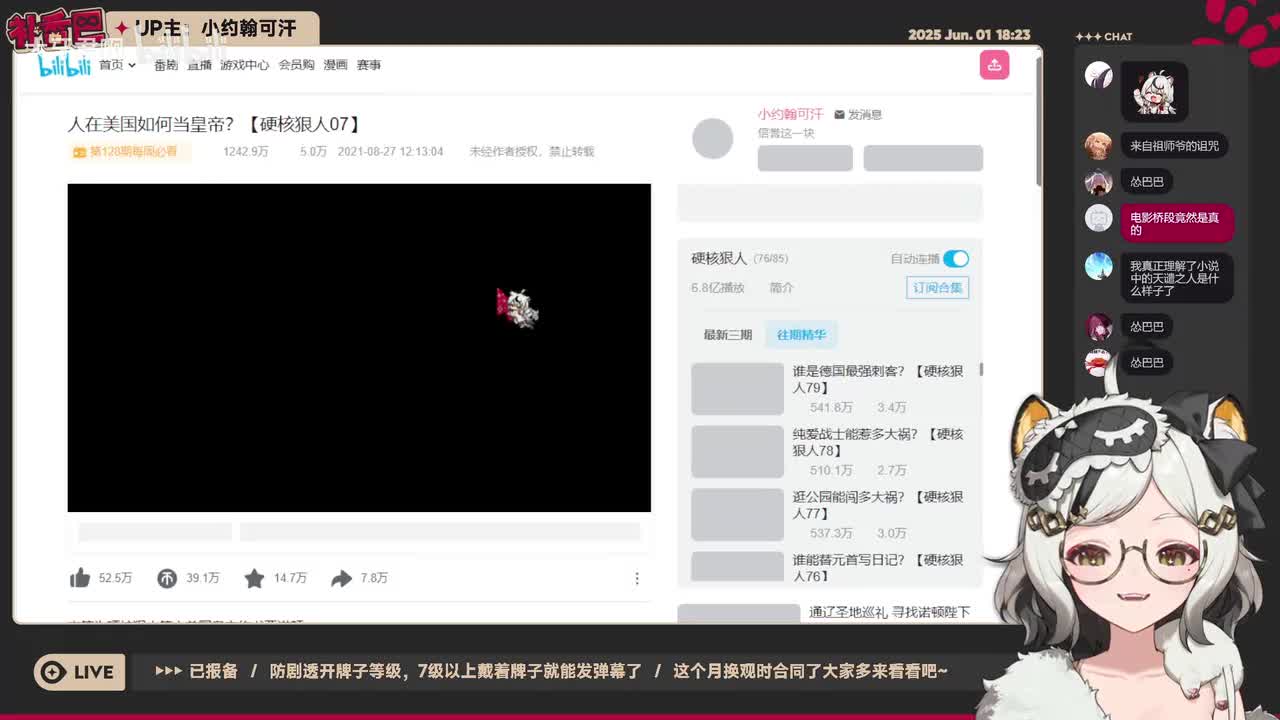Open the 漫画 nav item

click(335, 65)
